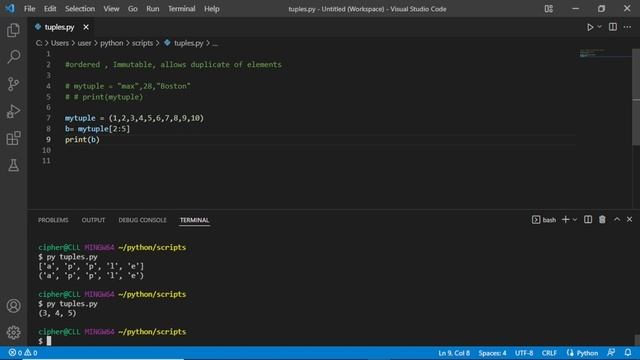
Task: Switch to the OUTPUT panel tab
Action: point(93,220)
